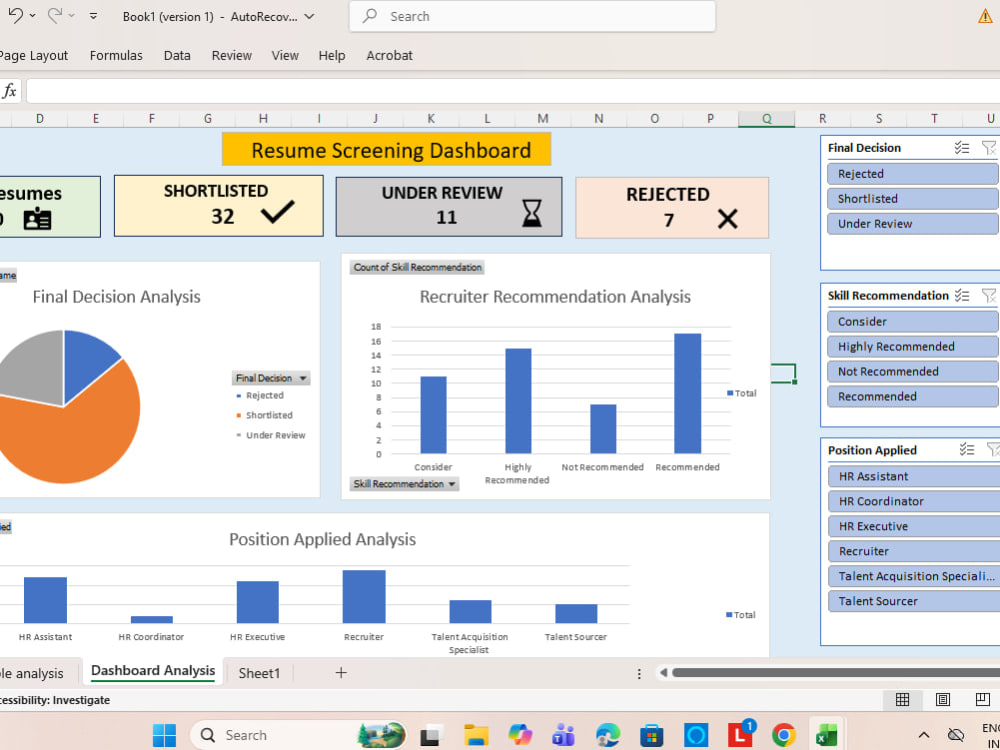Open the Windows Start menu

coord(165,735)
